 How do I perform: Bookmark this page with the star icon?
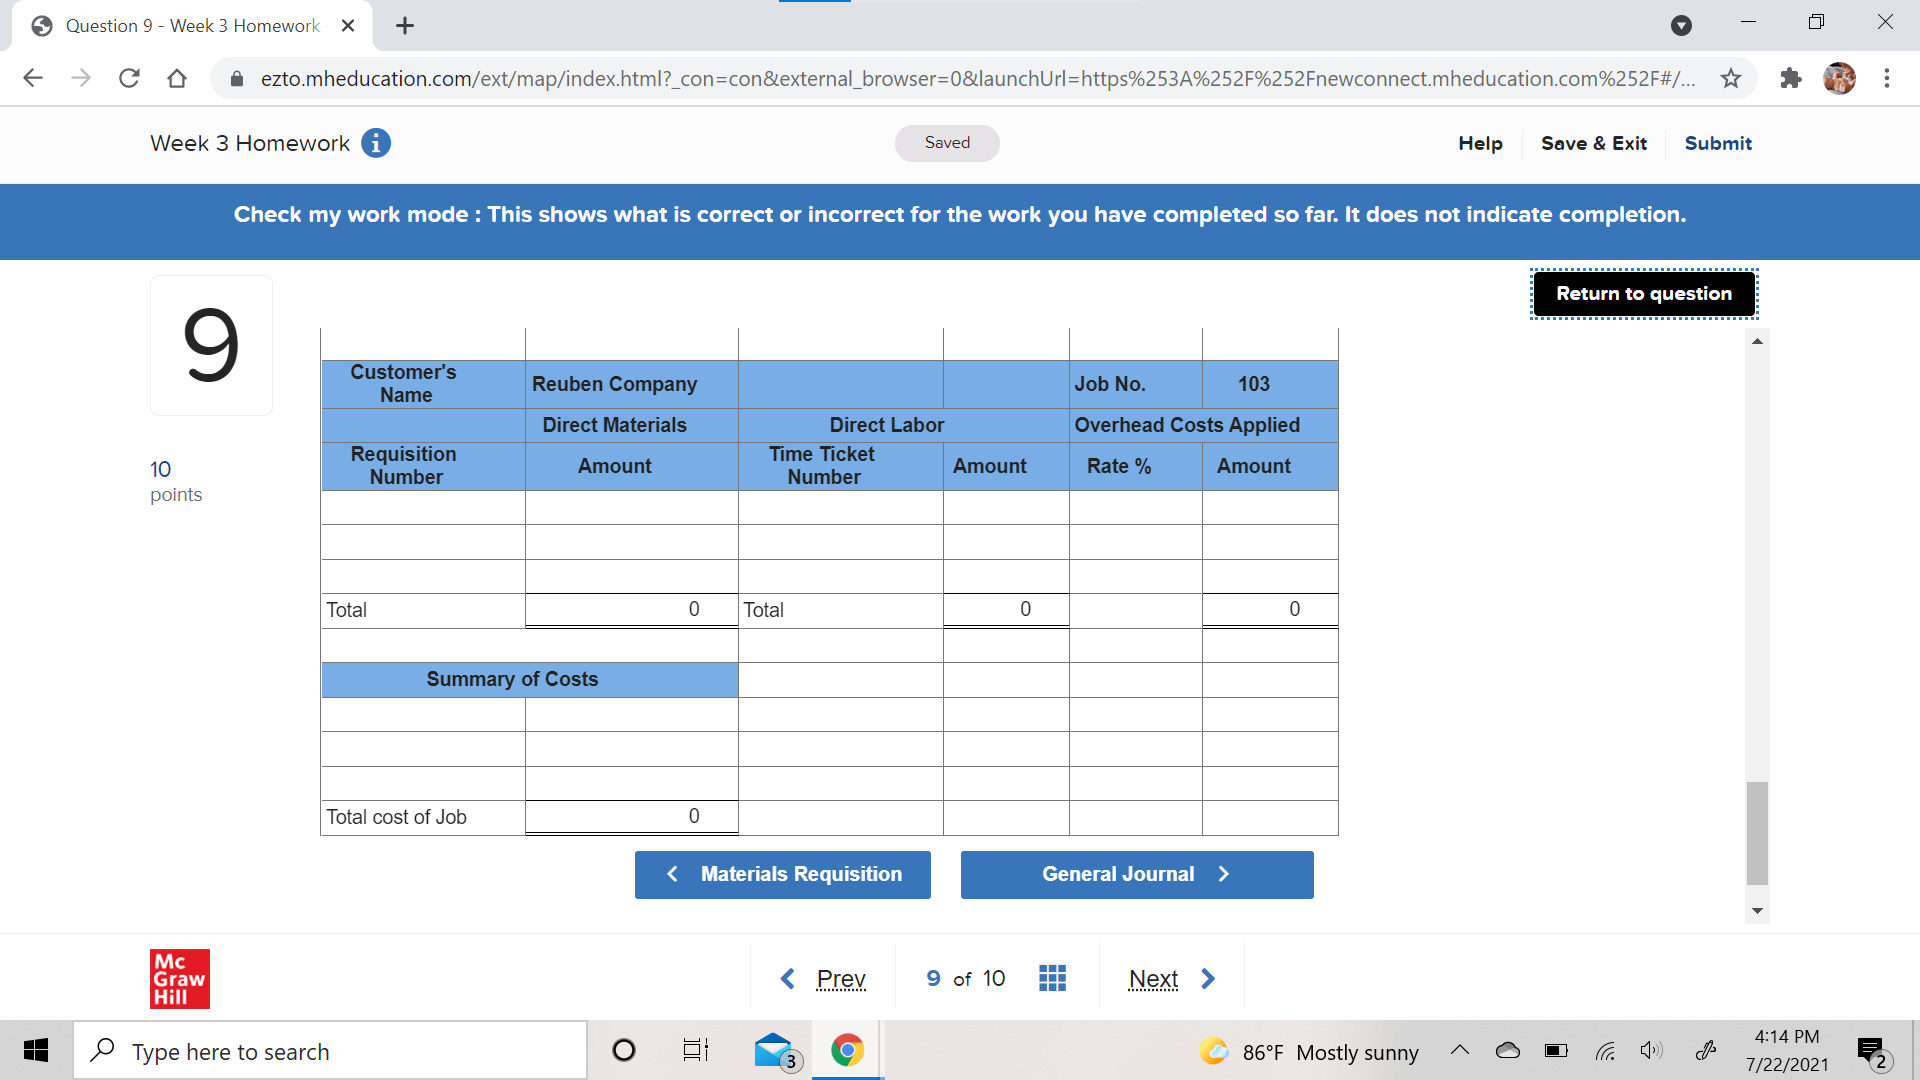1731,78
